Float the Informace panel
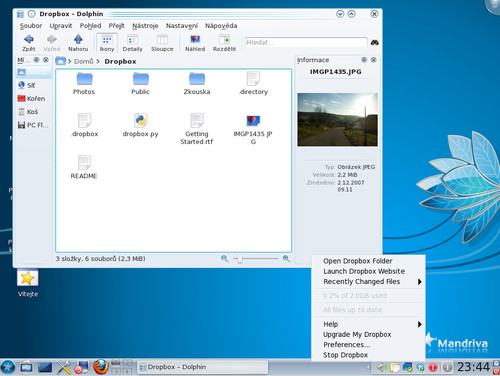The image size is (500, 376). (364, 60)
